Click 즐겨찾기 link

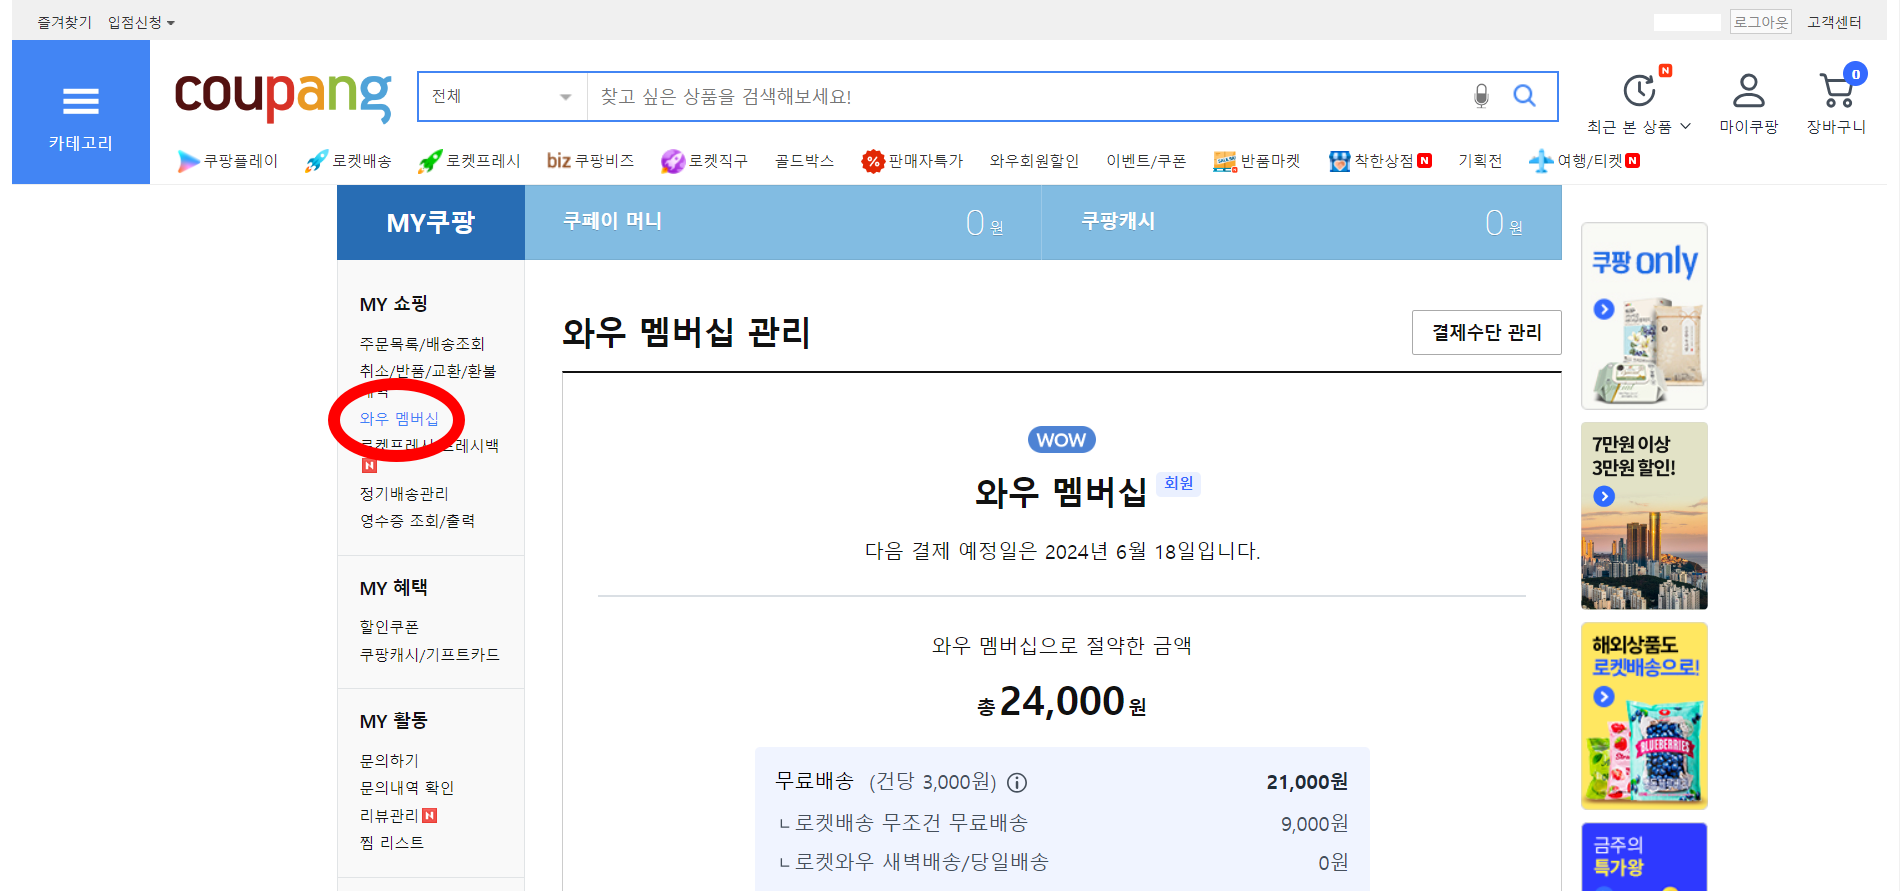[x=64, y=22]
